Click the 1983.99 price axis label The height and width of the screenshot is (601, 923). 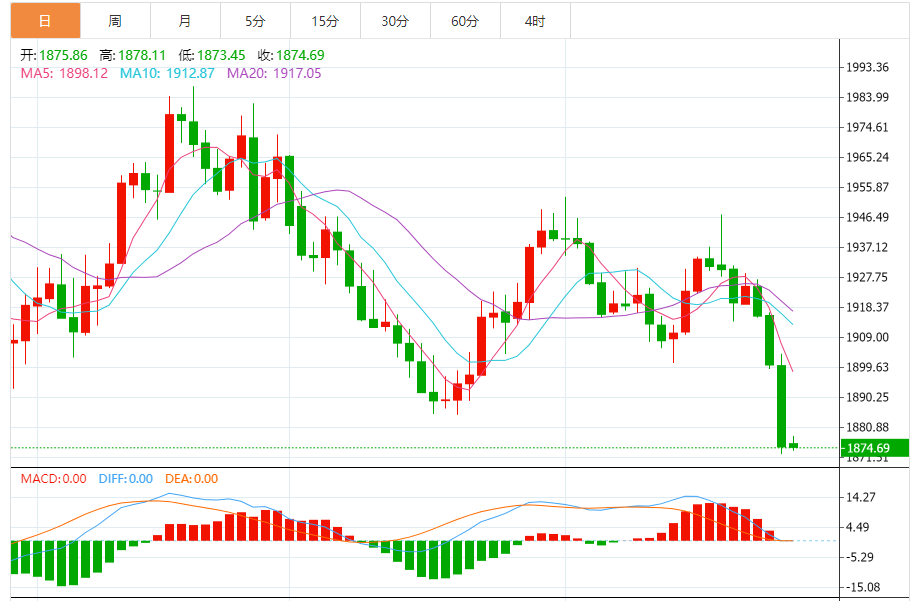click(867, 97)
